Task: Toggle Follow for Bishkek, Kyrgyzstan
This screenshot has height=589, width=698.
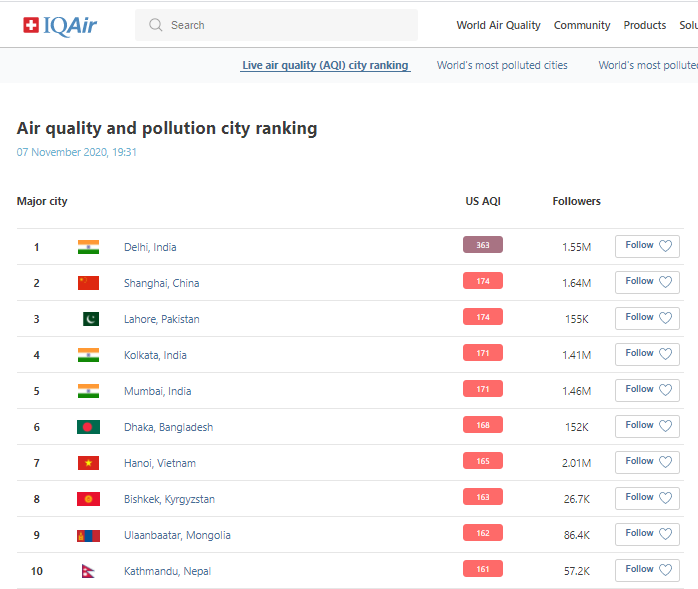Action: [x=647, y=498]
